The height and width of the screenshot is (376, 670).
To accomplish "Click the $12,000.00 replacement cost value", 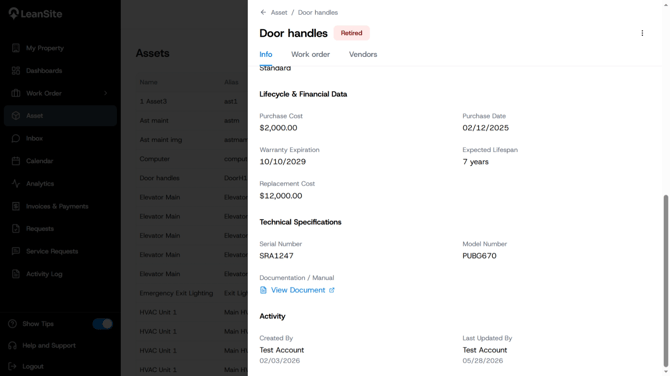I will tap(281, 196).
